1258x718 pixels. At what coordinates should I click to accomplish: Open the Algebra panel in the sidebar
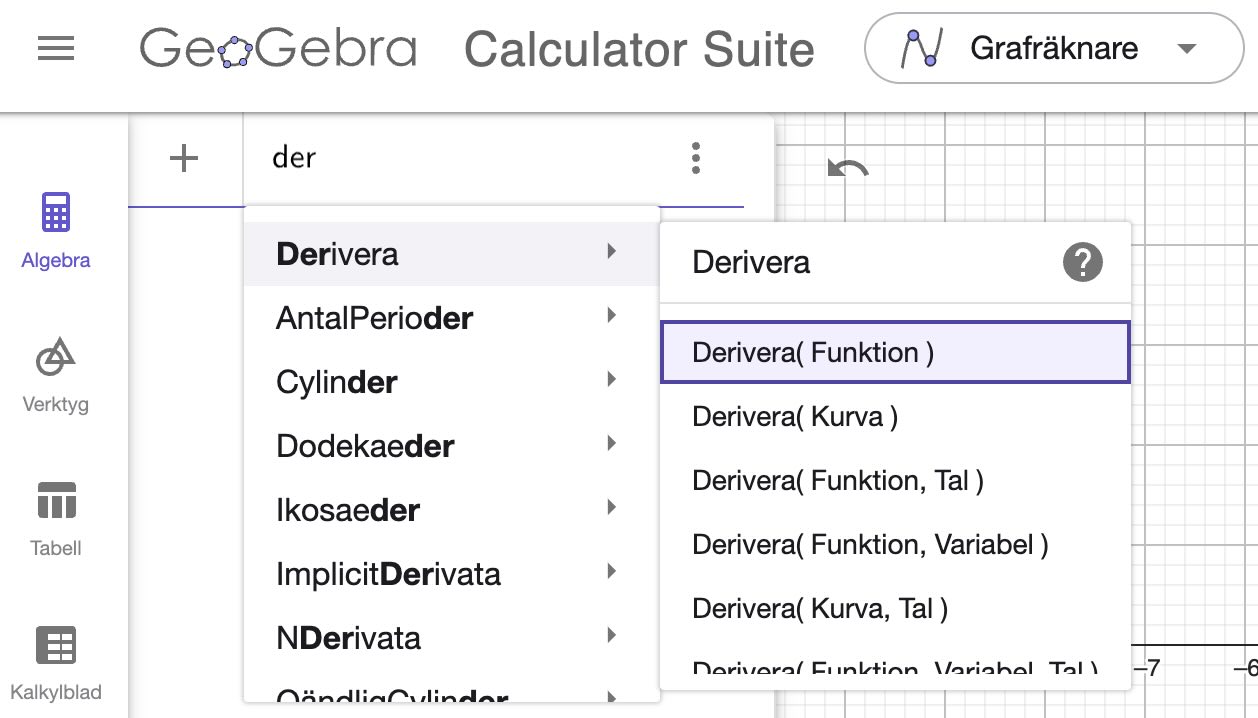click(55, 230)
